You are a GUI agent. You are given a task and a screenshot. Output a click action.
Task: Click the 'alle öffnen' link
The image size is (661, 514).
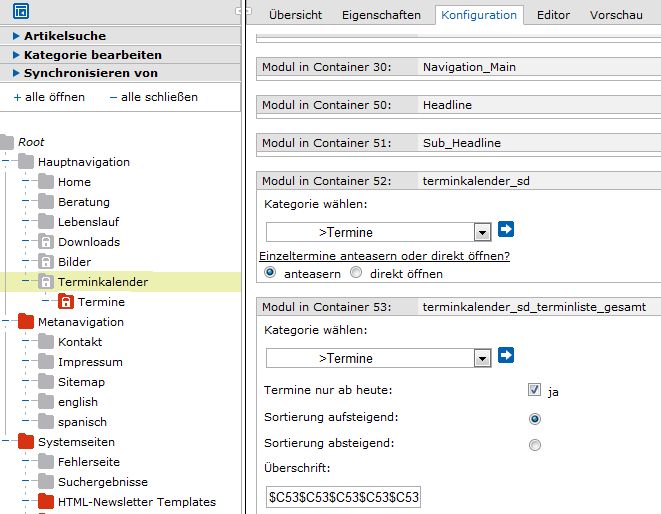click(49, 97)
